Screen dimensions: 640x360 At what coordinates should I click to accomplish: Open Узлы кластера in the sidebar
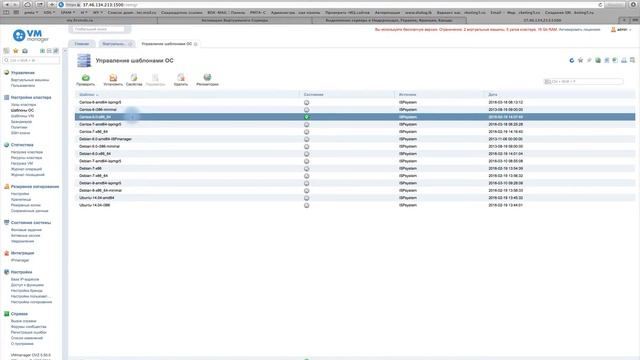[x=23, y=105]
